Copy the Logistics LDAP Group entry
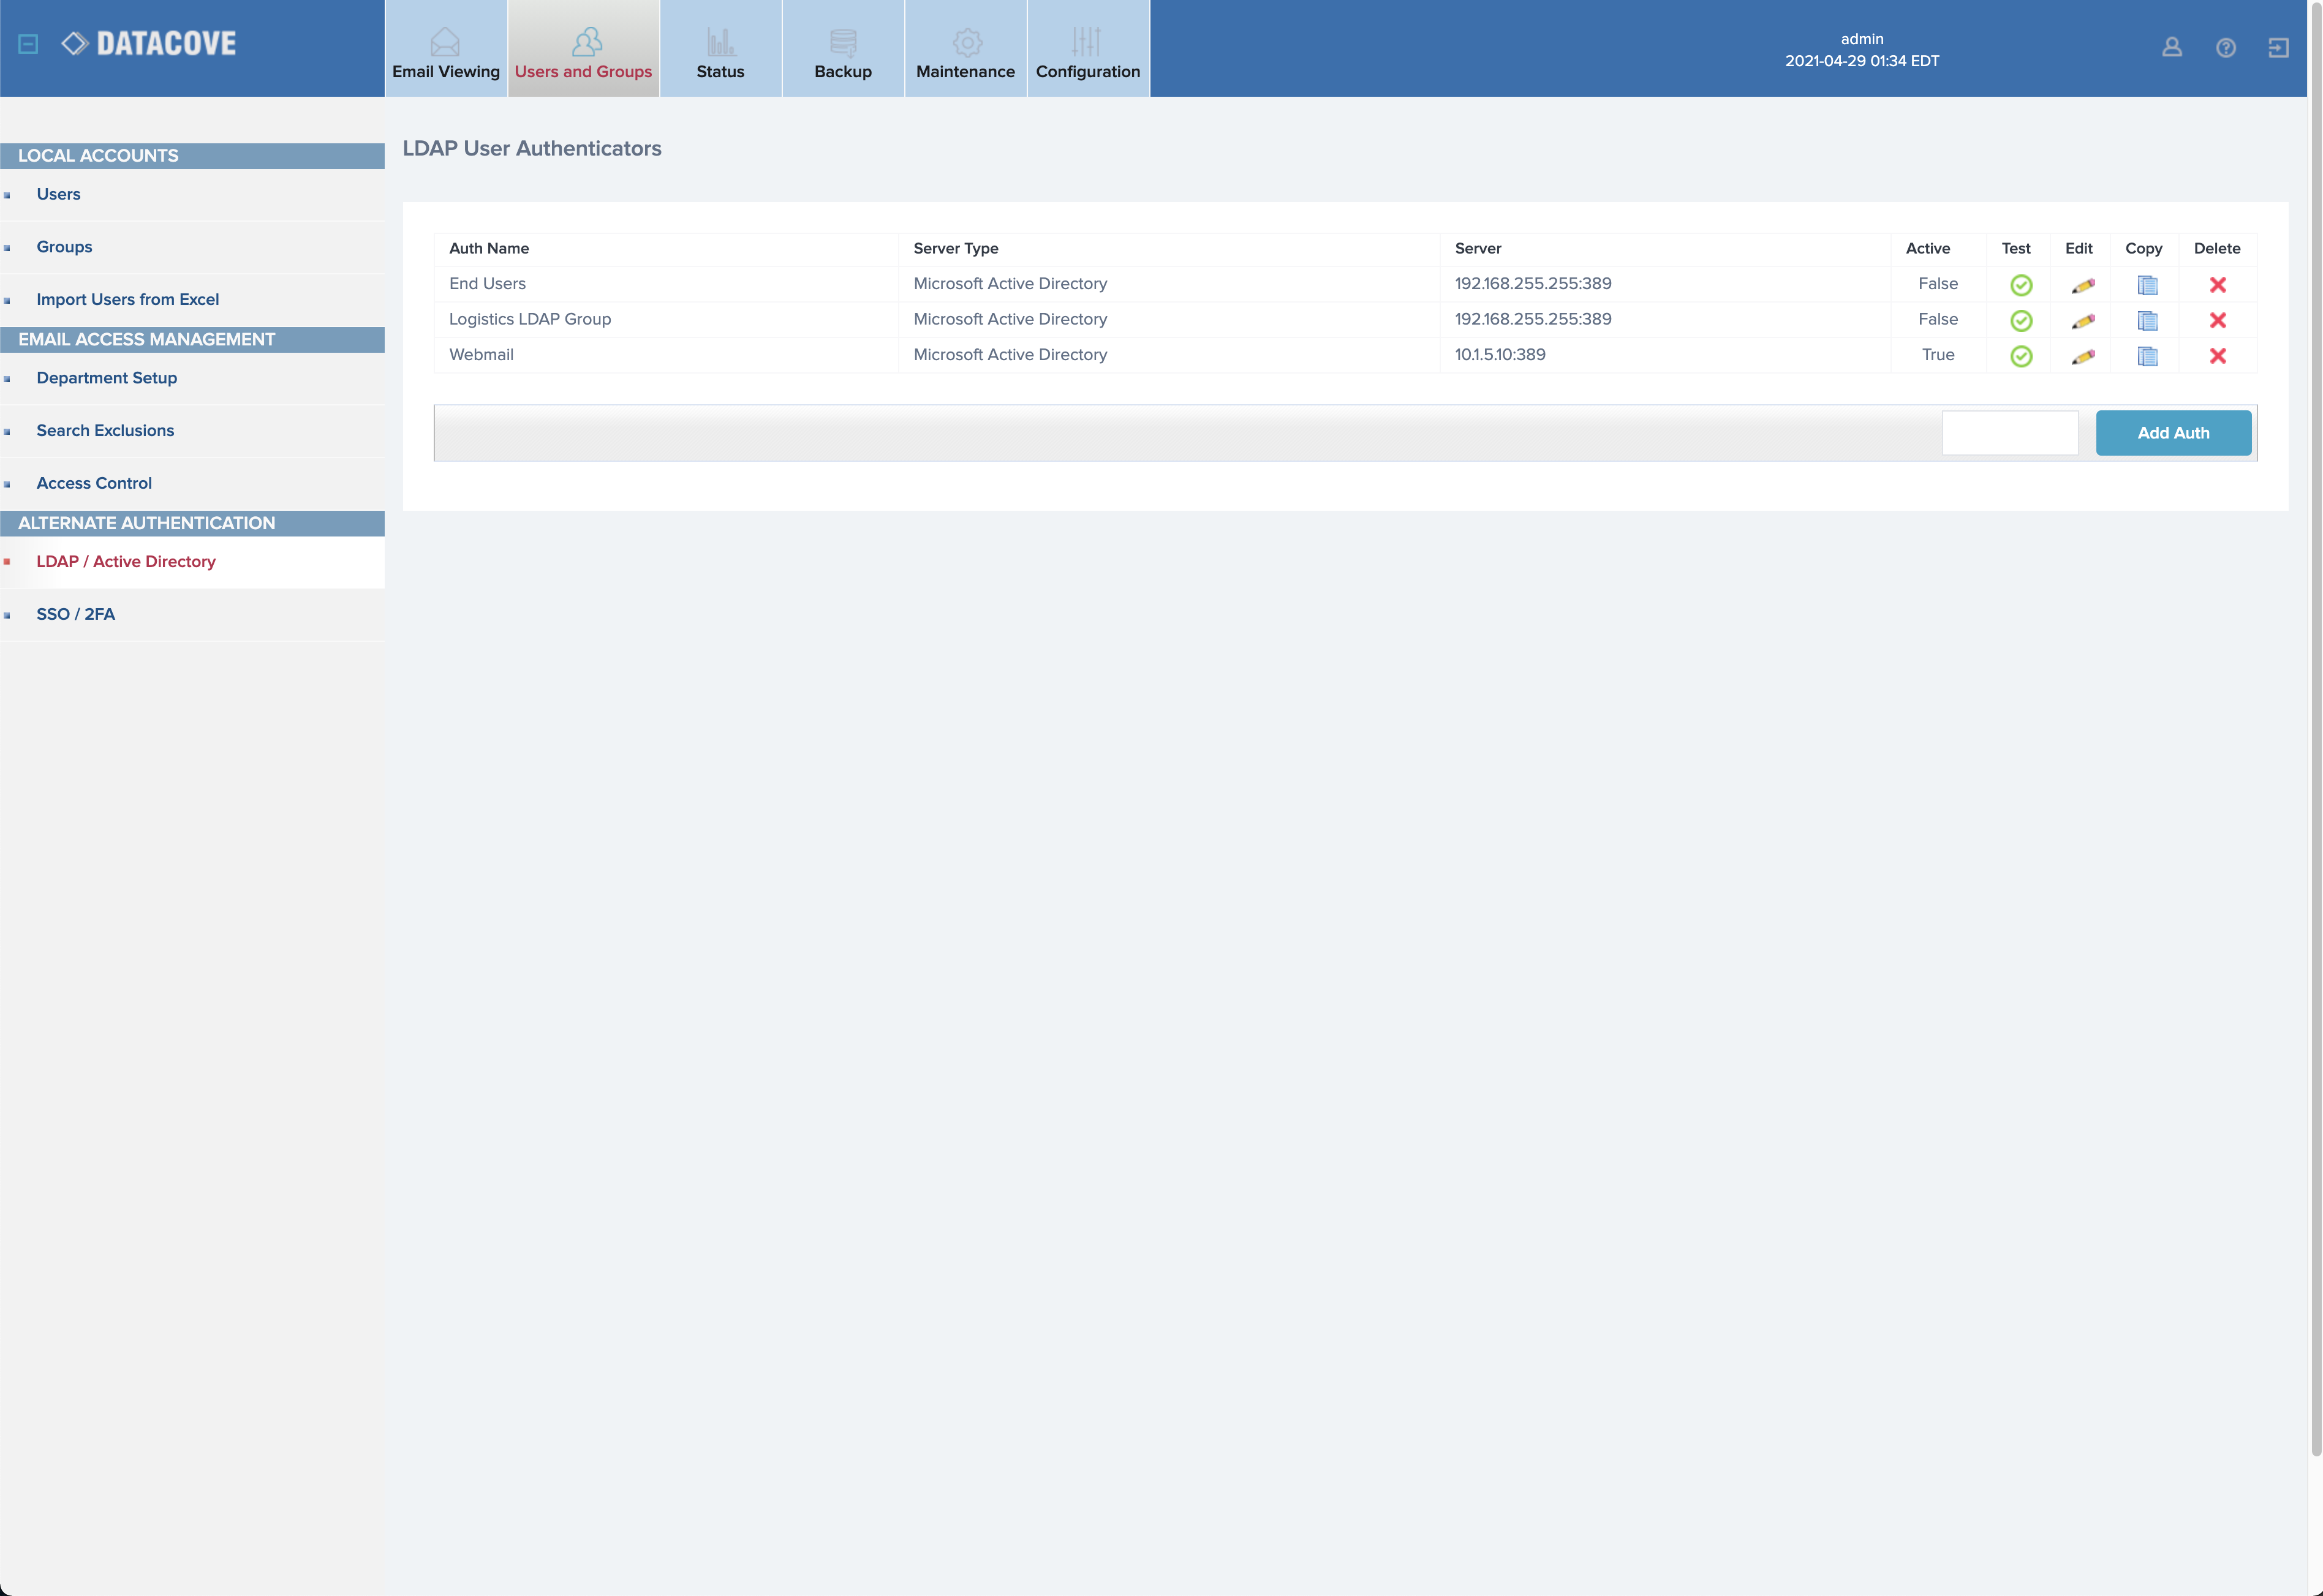The image size is (2323, 1596). [x=2146, y=321]
